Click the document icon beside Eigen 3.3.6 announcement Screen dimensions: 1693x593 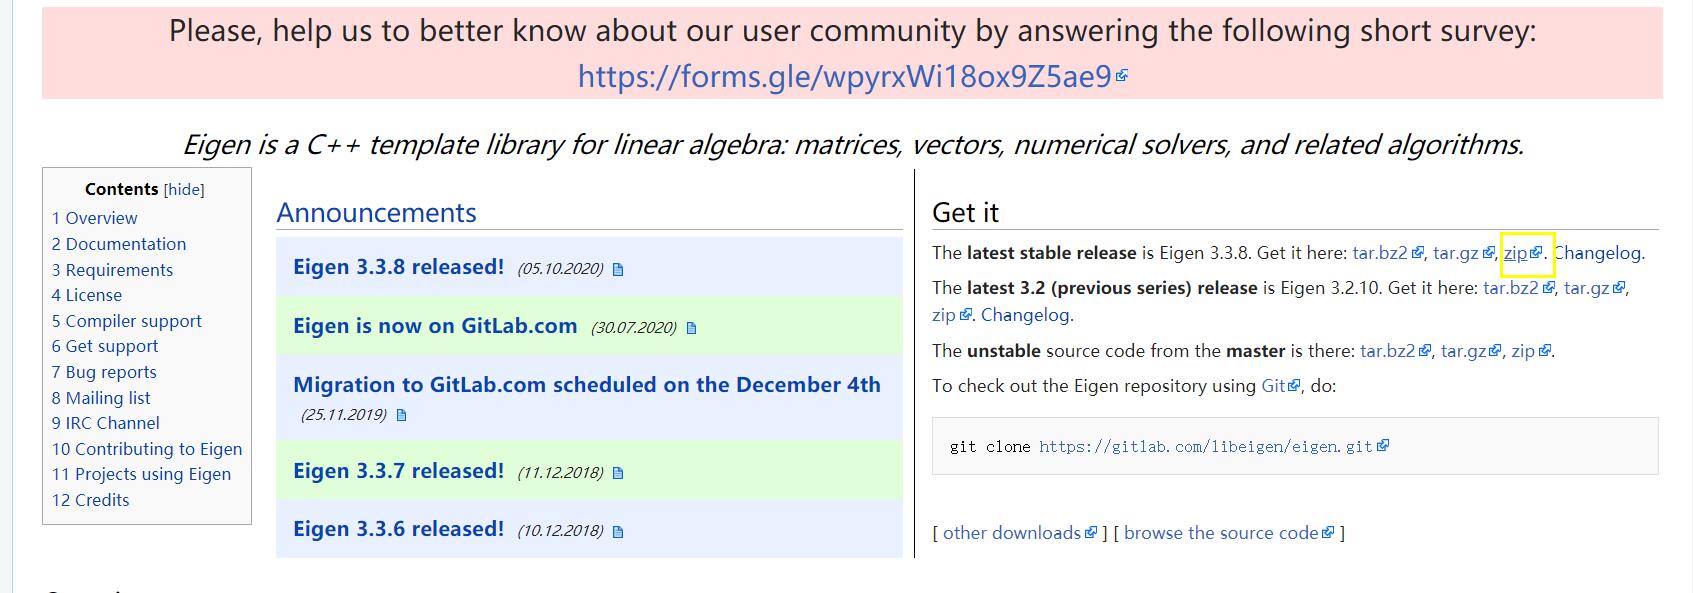619,530
